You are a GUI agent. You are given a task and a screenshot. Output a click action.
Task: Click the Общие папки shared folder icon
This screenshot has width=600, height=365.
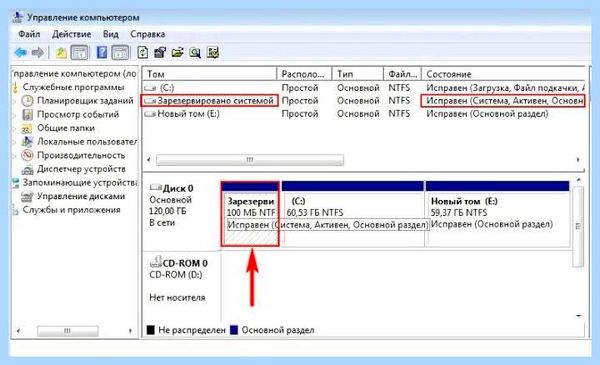point(27,128)
